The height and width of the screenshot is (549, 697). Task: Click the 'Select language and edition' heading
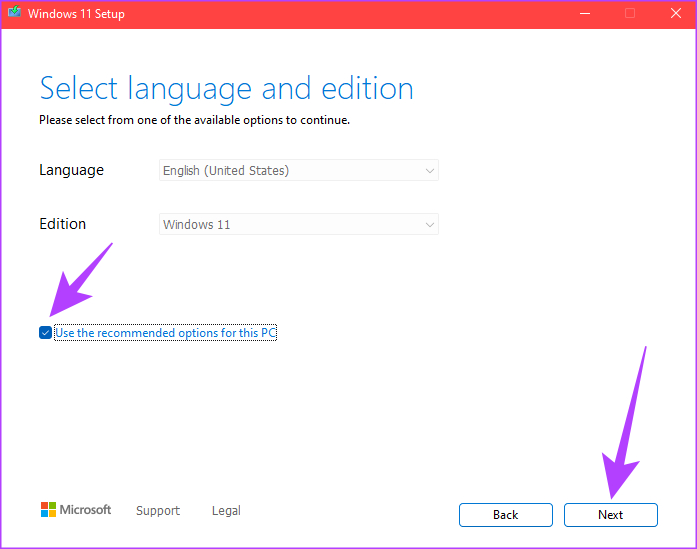point(227,88)
